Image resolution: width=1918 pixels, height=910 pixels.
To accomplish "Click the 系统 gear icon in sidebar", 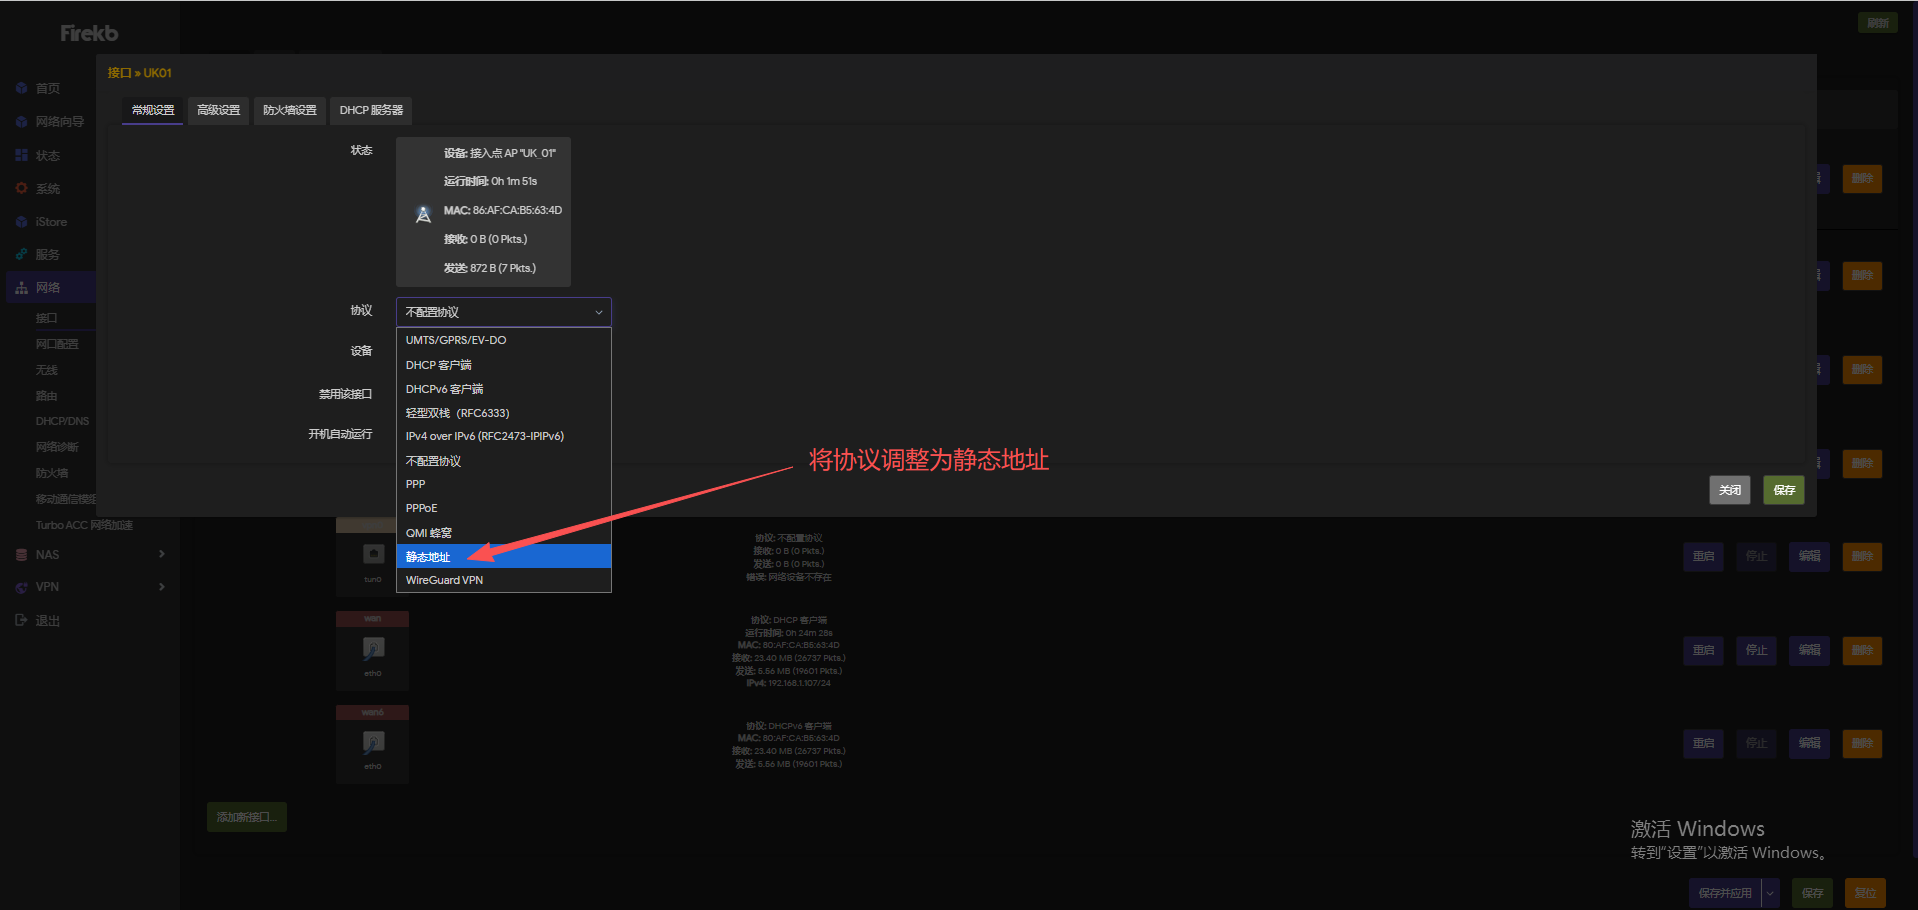I will (x=21, y=188).
